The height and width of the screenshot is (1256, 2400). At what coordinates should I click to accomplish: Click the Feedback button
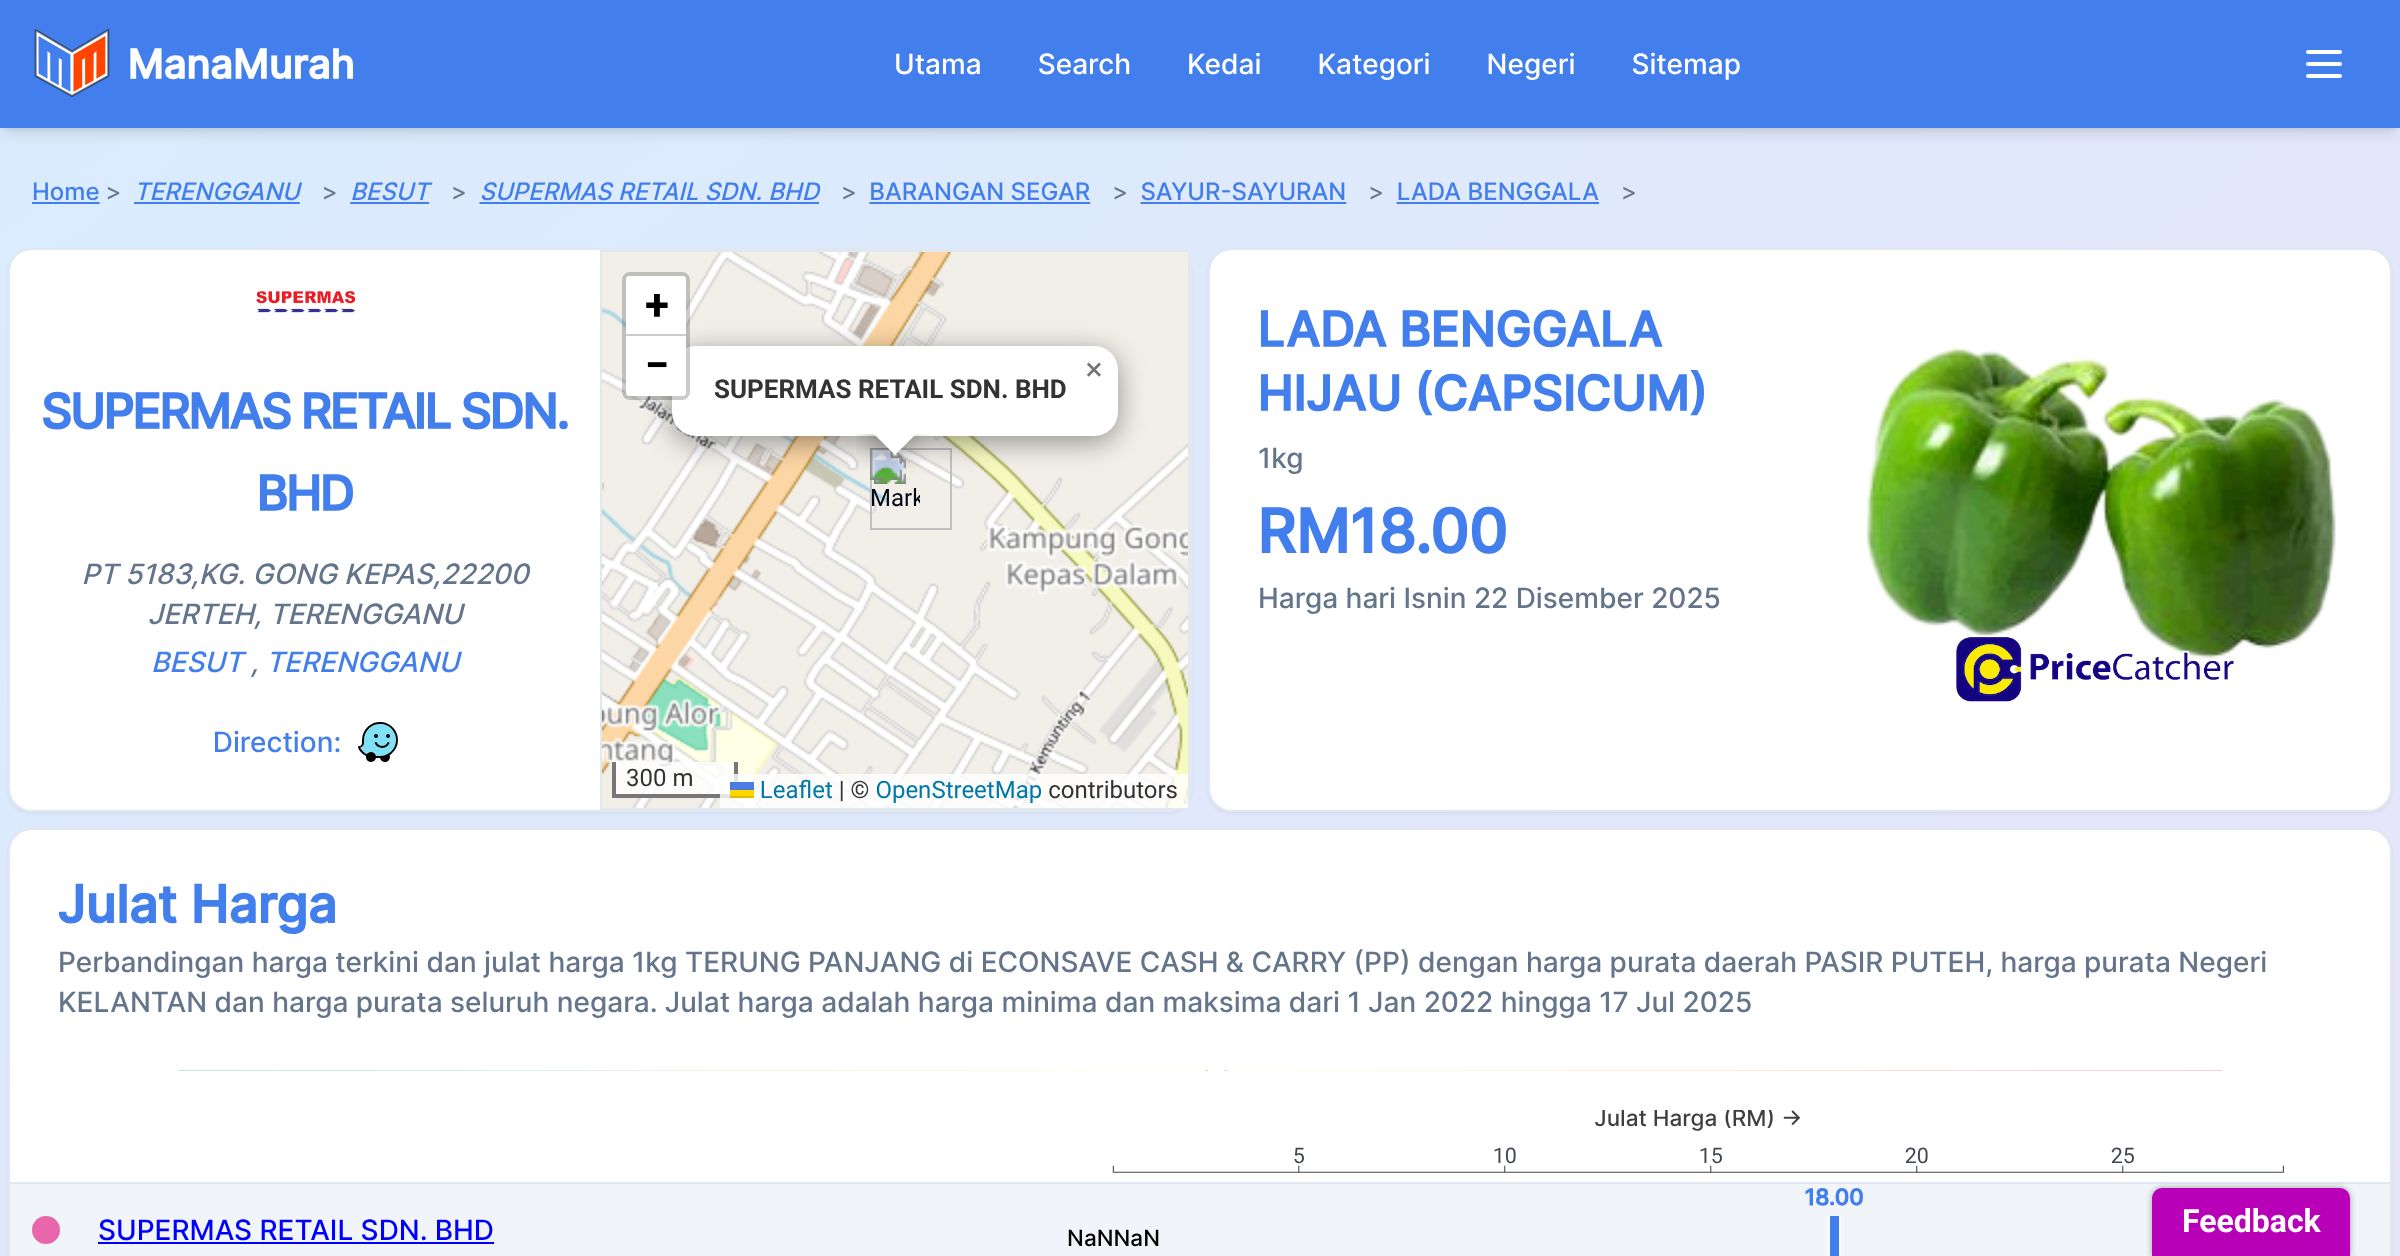[x=2250, y=1221]
